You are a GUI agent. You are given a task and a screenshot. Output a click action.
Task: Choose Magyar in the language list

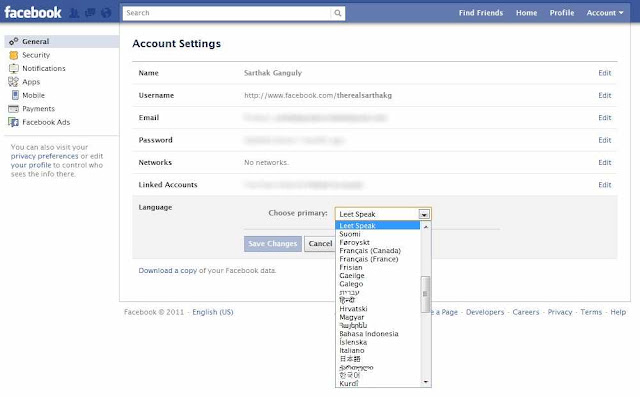(378, 317)
